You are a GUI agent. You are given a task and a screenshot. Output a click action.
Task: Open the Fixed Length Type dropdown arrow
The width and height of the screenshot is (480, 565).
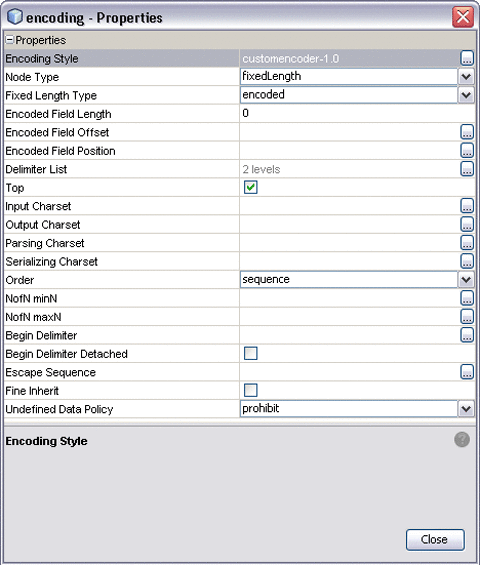tap(466, 95)
